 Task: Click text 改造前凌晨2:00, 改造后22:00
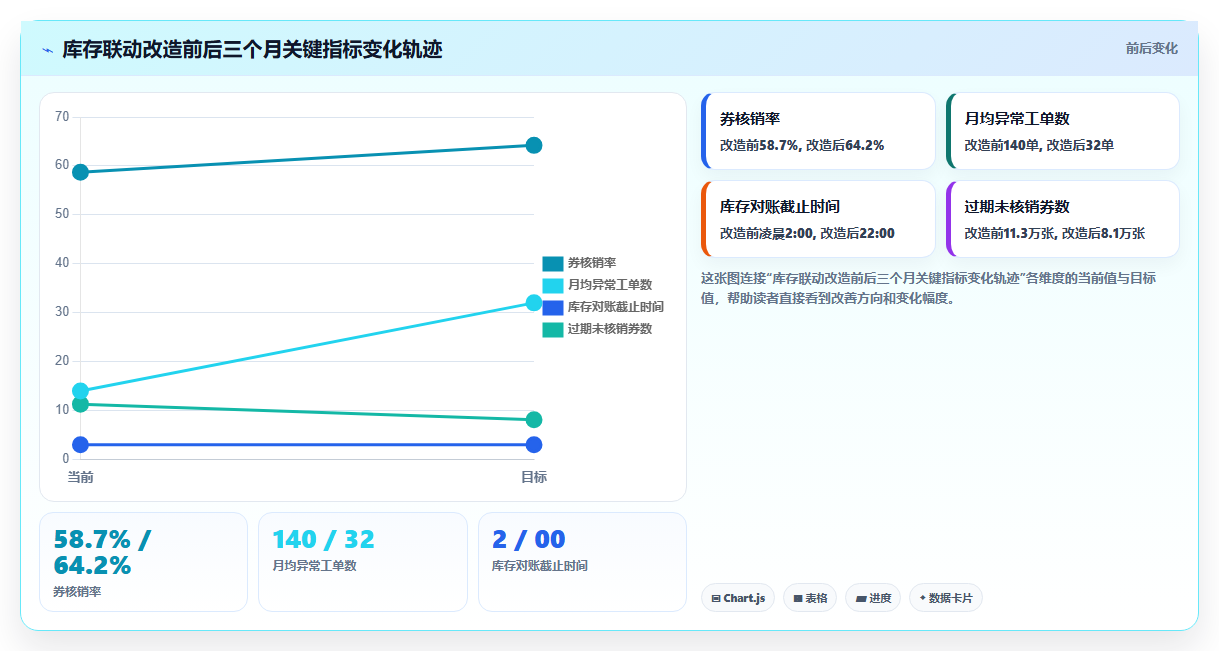807,233
